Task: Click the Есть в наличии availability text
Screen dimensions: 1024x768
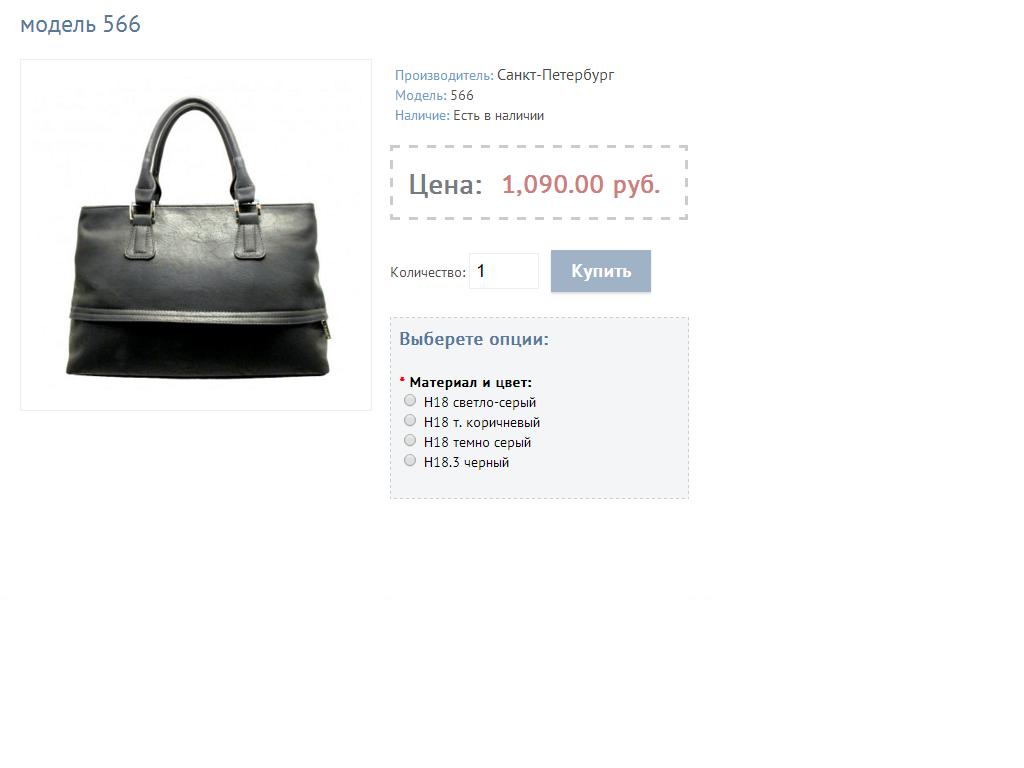Action: tap(498, 116)
